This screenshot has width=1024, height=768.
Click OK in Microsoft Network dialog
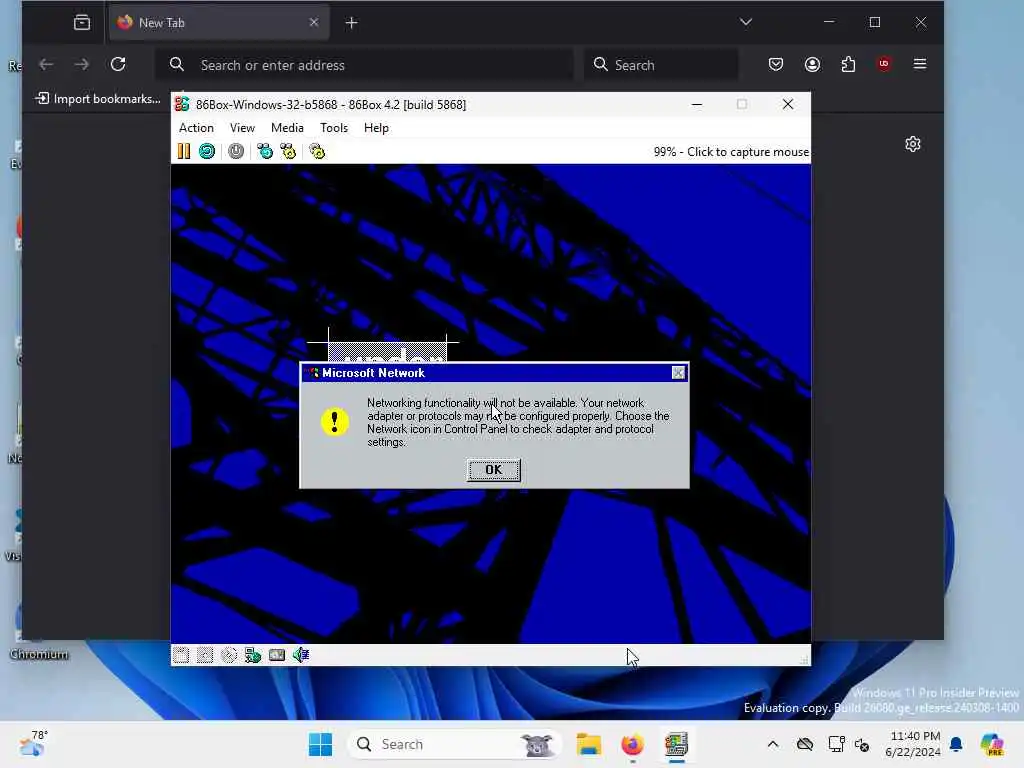pos(494,470)
